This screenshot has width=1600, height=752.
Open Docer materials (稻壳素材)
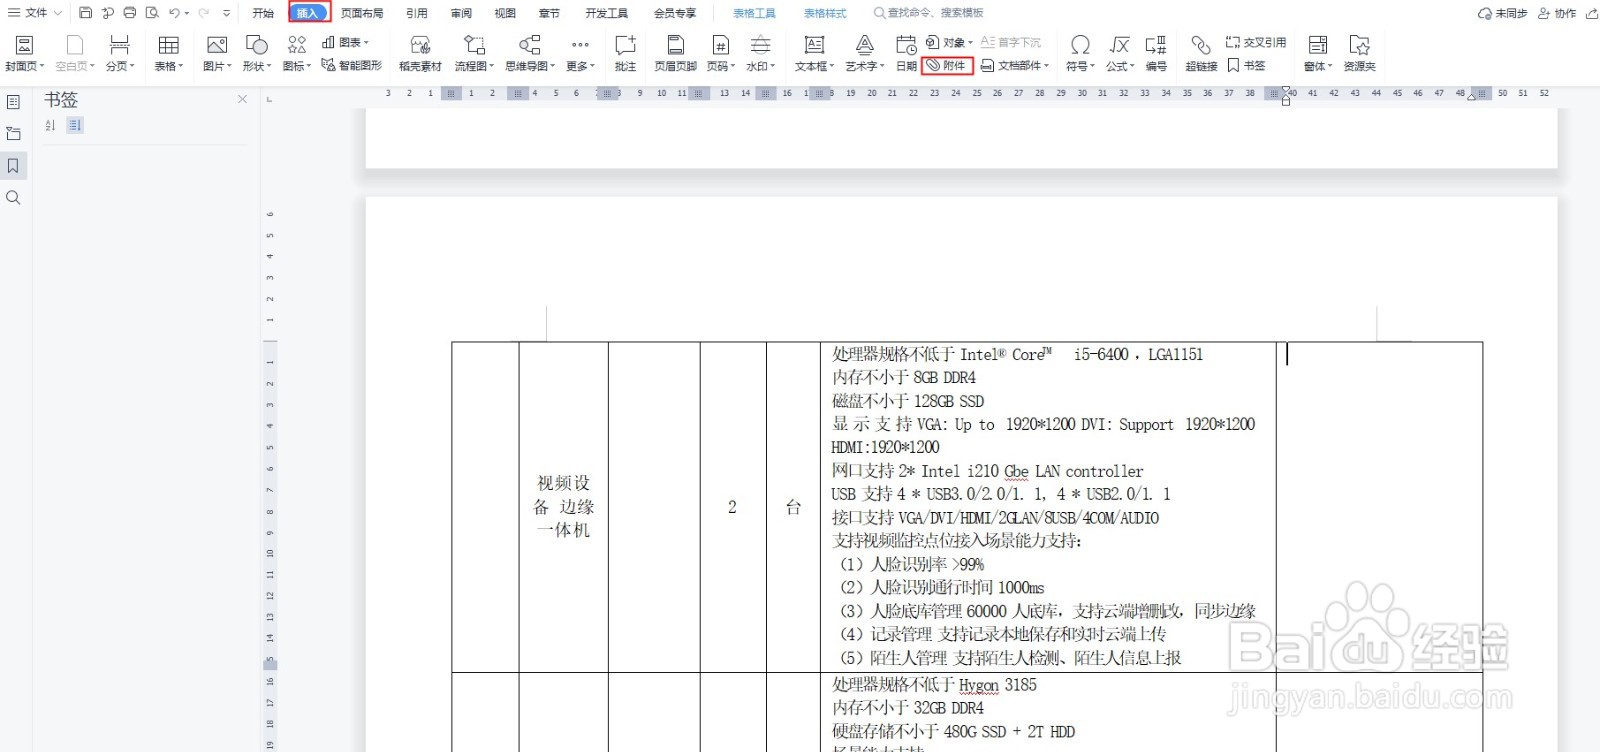(x=420, y=53)
